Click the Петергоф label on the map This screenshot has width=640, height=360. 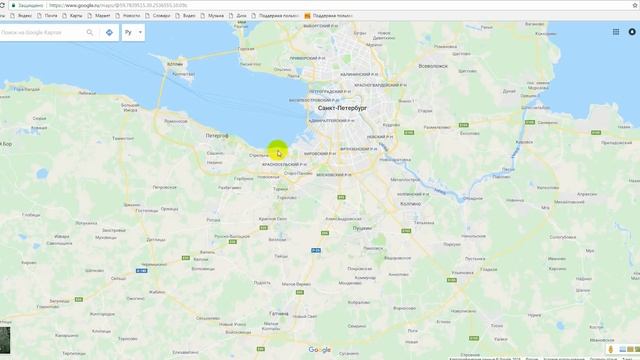tap(217, 136)
